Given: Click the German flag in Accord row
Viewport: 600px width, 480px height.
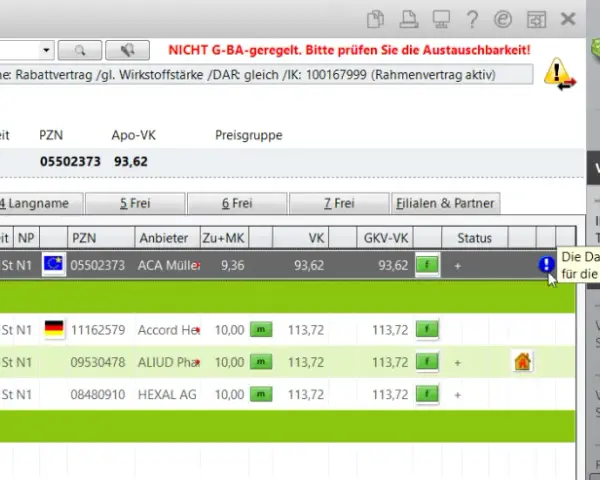Looking at the screenshot, I should point(54,329).
